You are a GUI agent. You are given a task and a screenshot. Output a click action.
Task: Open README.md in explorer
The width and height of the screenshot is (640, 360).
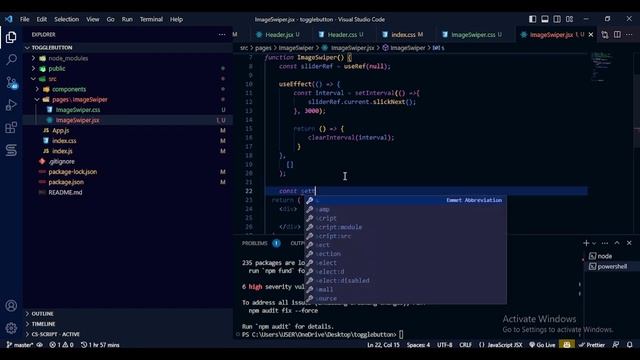(65, 192)
